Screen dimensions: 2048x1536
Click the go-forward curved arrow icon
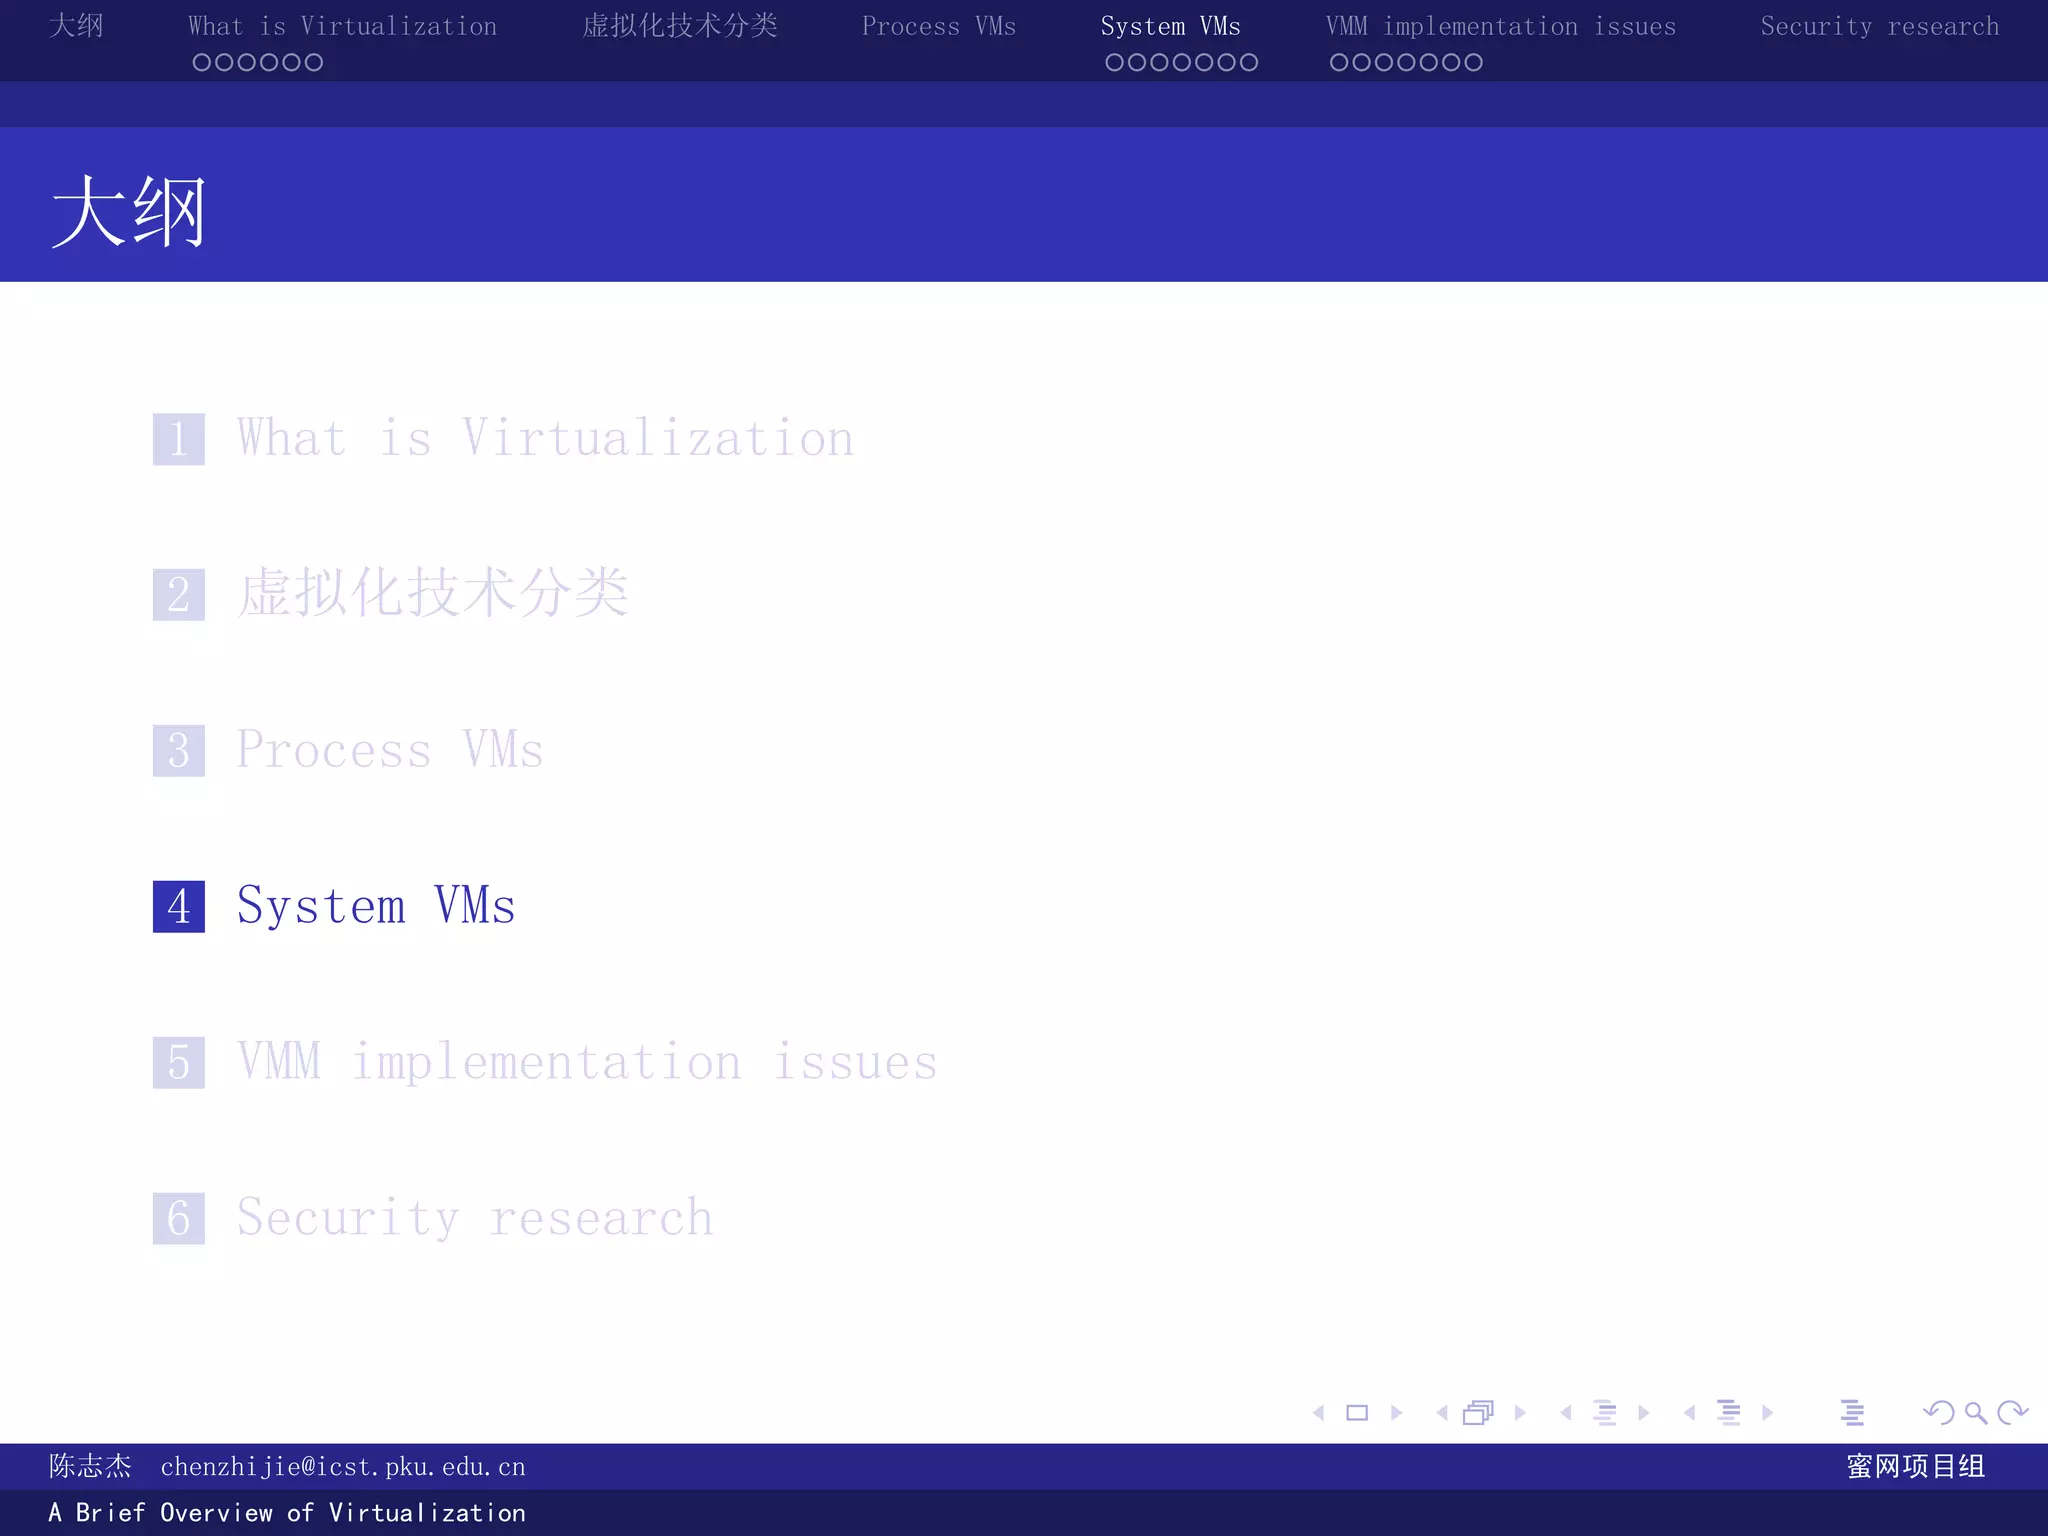coord(2012,1412)
